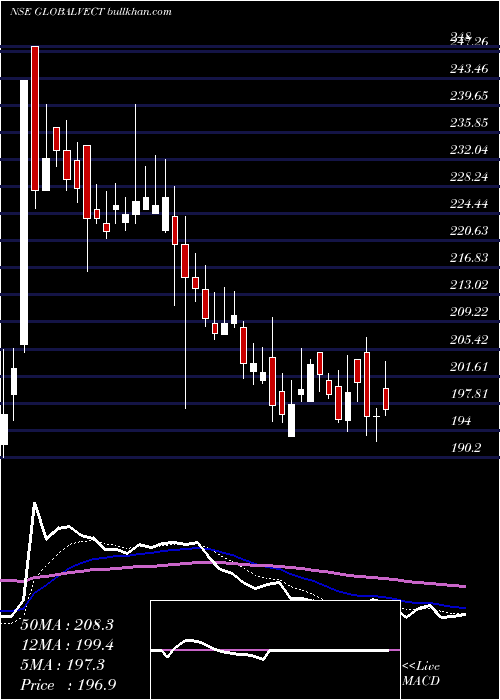Click the 201.61 price axis label
This screenshot has width=500, height=700.
click(469, 367)
